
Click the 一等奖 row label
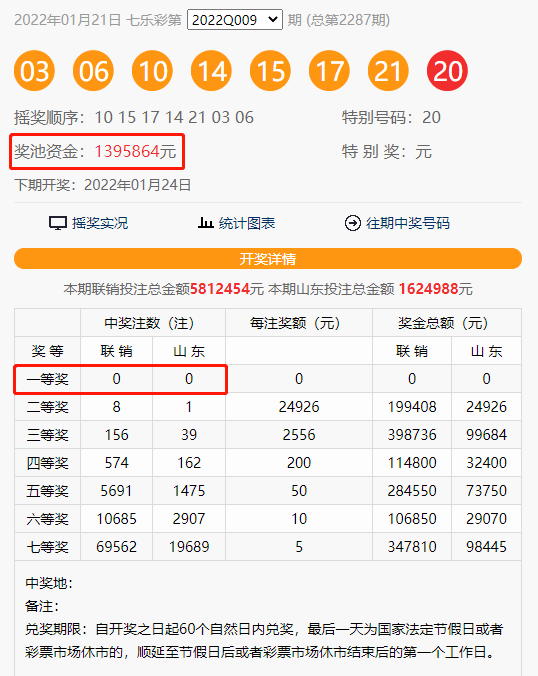pyautogui.click(x=47, y=379)
